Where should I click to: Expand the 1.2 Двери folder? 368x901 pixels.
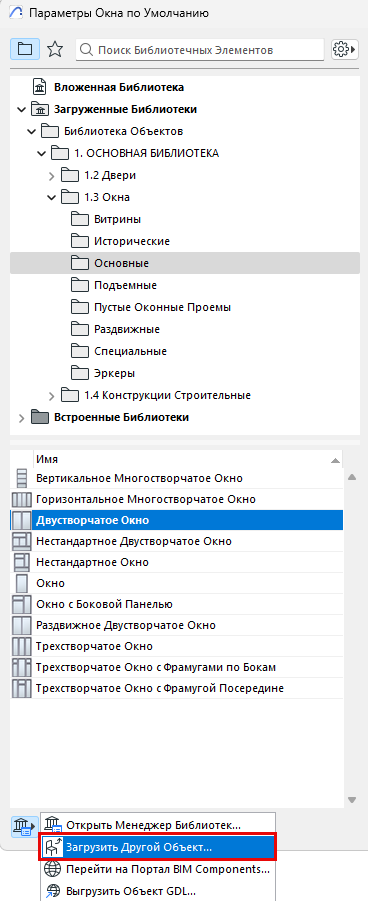(51, 175)
